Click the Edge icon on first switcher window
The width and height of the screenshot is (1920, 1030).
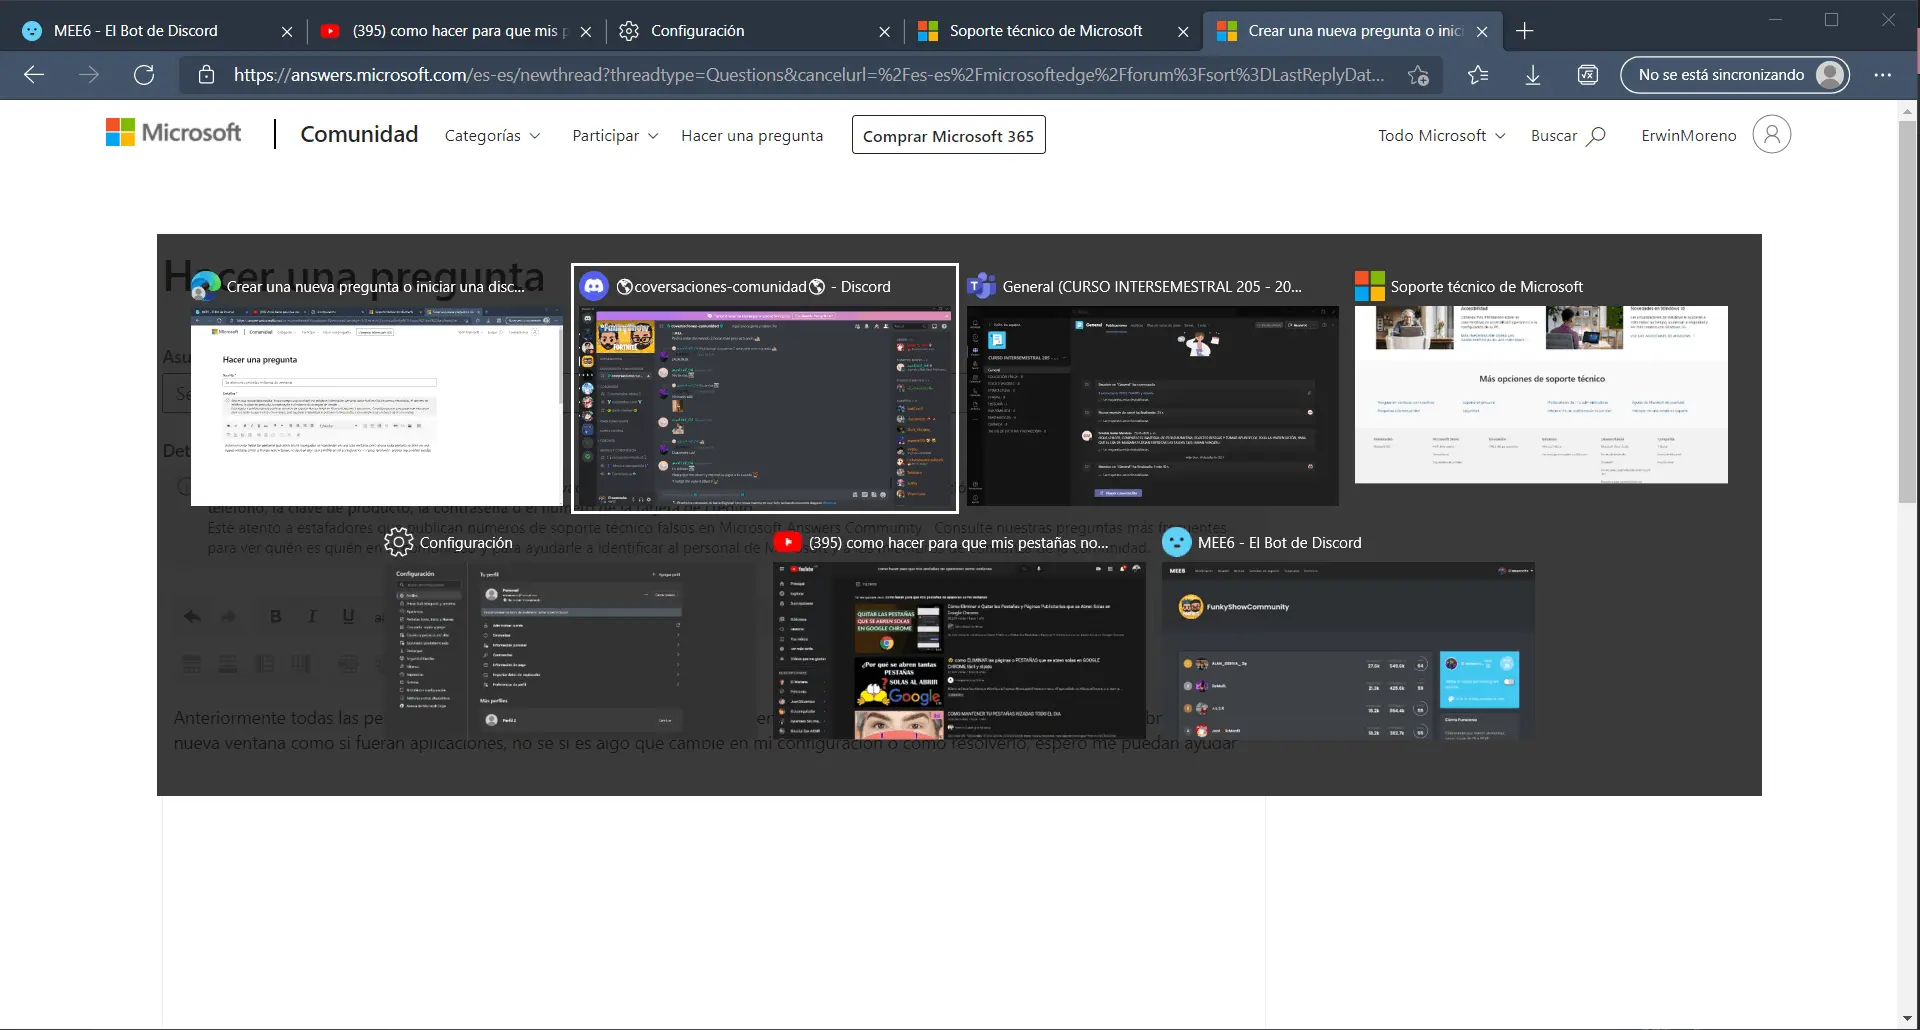(x=205, y=287)
